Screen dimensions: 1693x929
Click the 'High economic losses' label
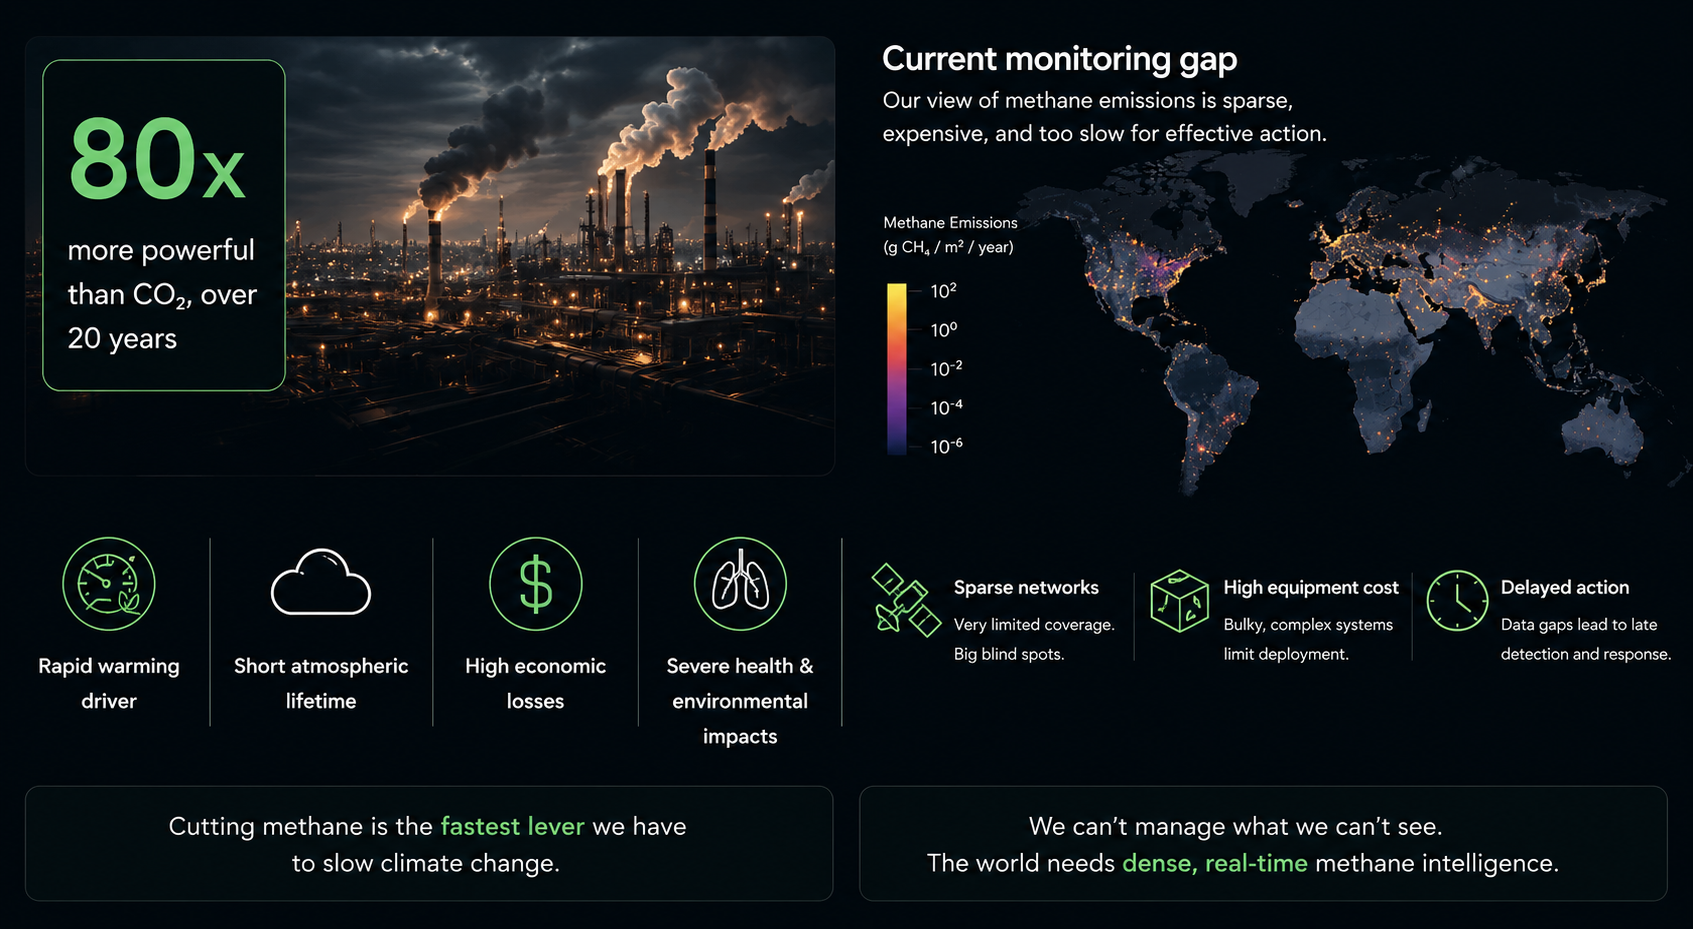[x=536, y=683]
